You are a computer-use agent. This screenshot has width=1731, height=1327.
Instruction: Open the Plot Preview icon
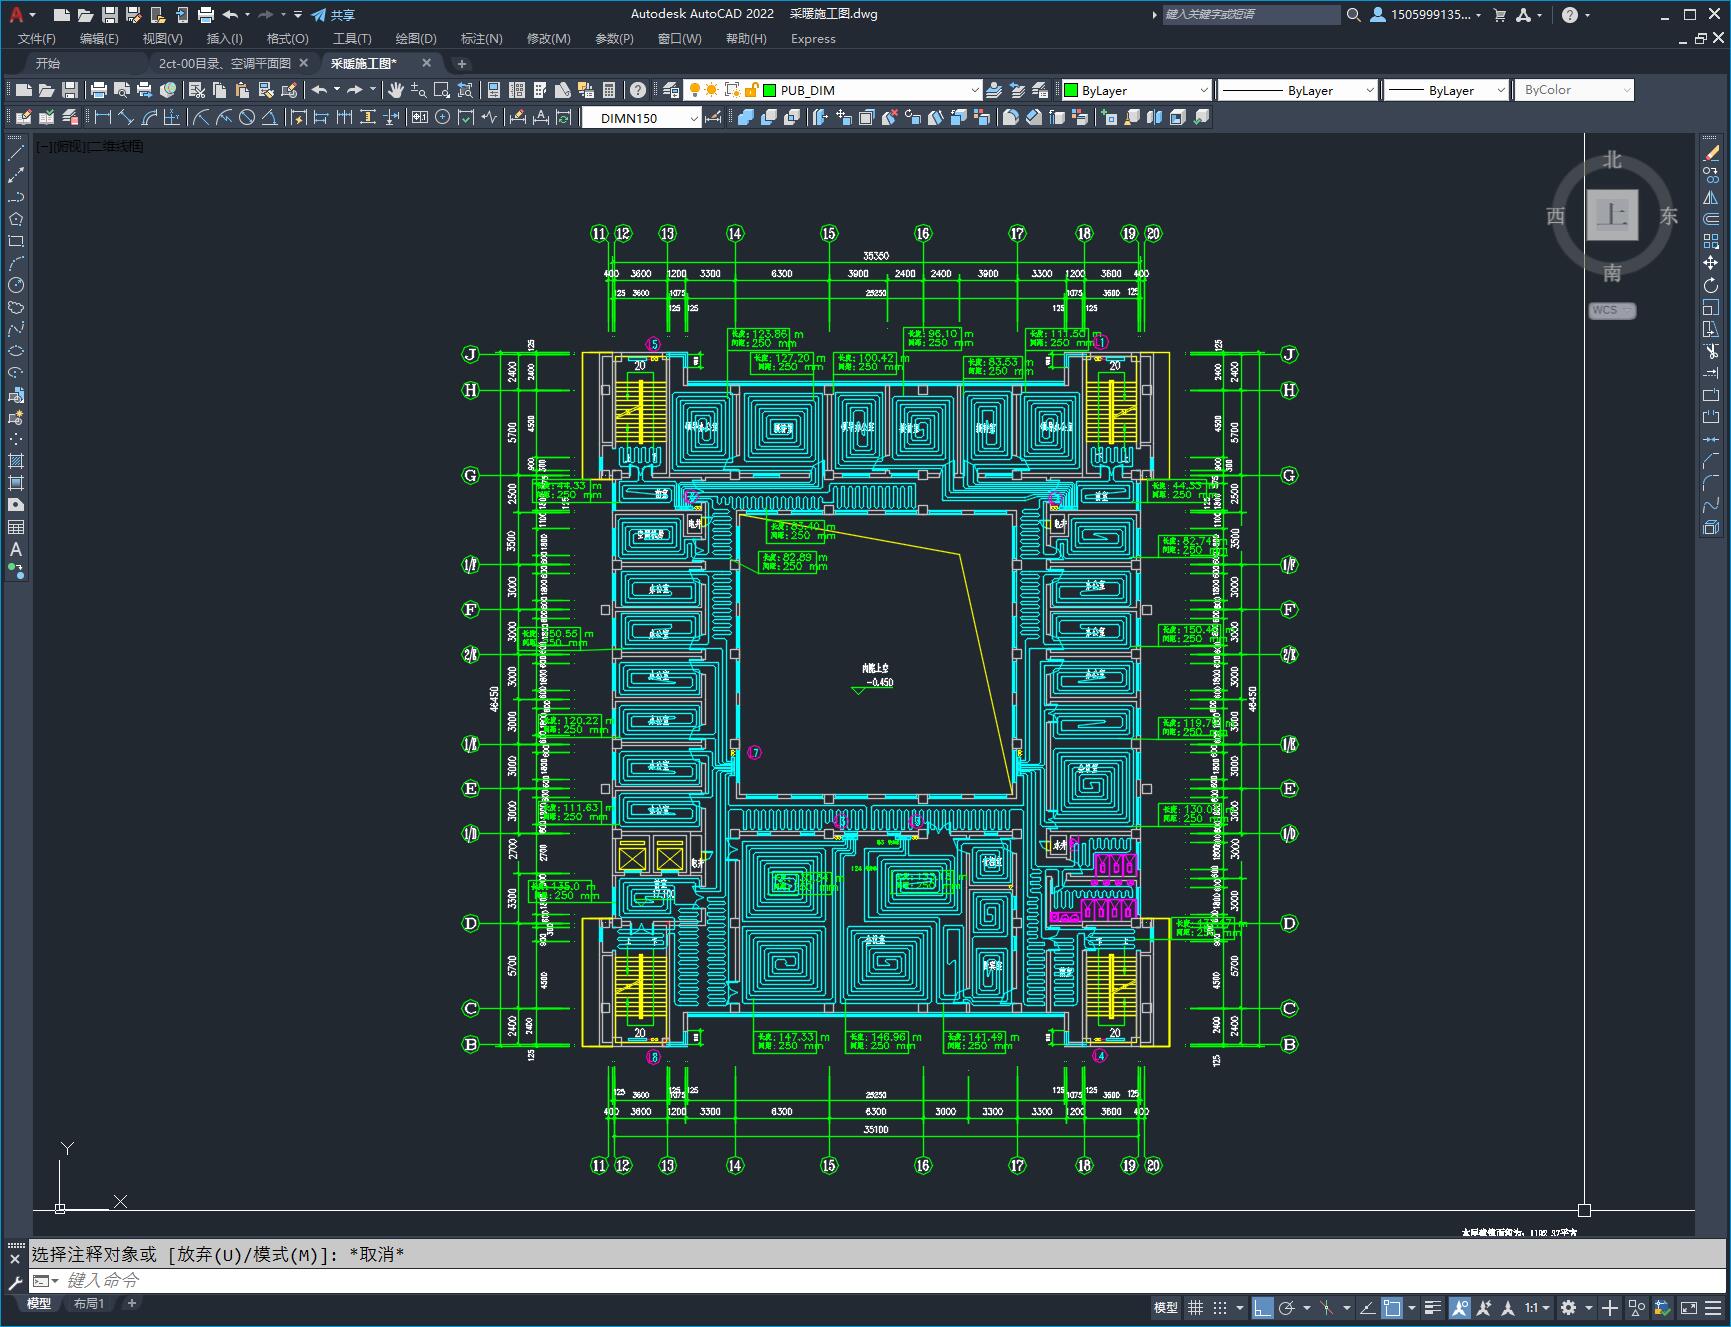click(x=122, y=90)
